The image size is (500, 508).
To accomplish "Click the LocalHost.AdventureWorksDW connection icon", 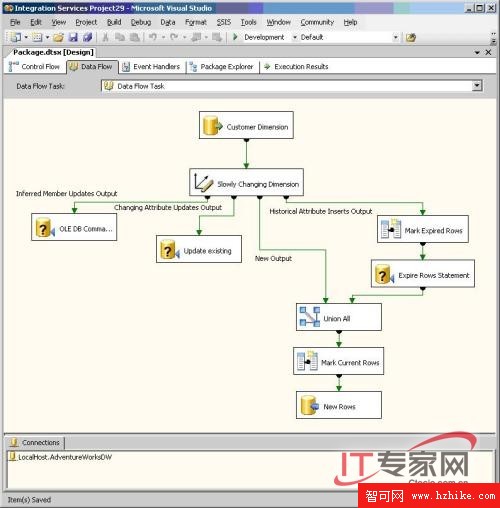I will 13,456.
